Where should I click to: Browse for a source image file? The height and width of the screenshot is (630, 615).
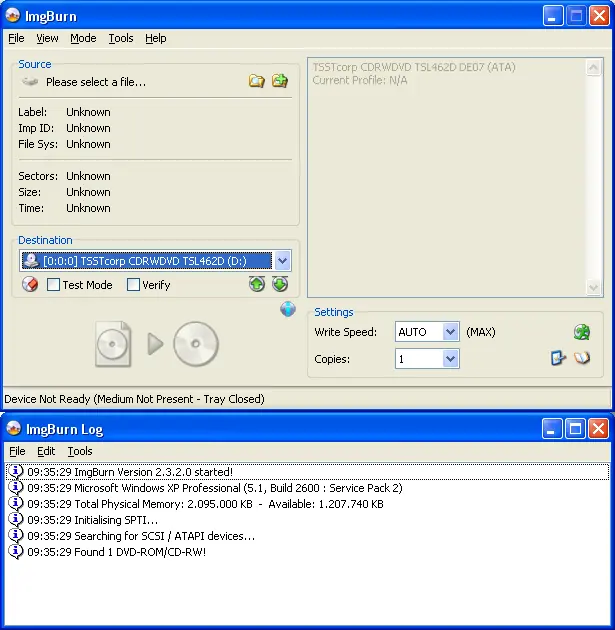(x=256, y=81)
